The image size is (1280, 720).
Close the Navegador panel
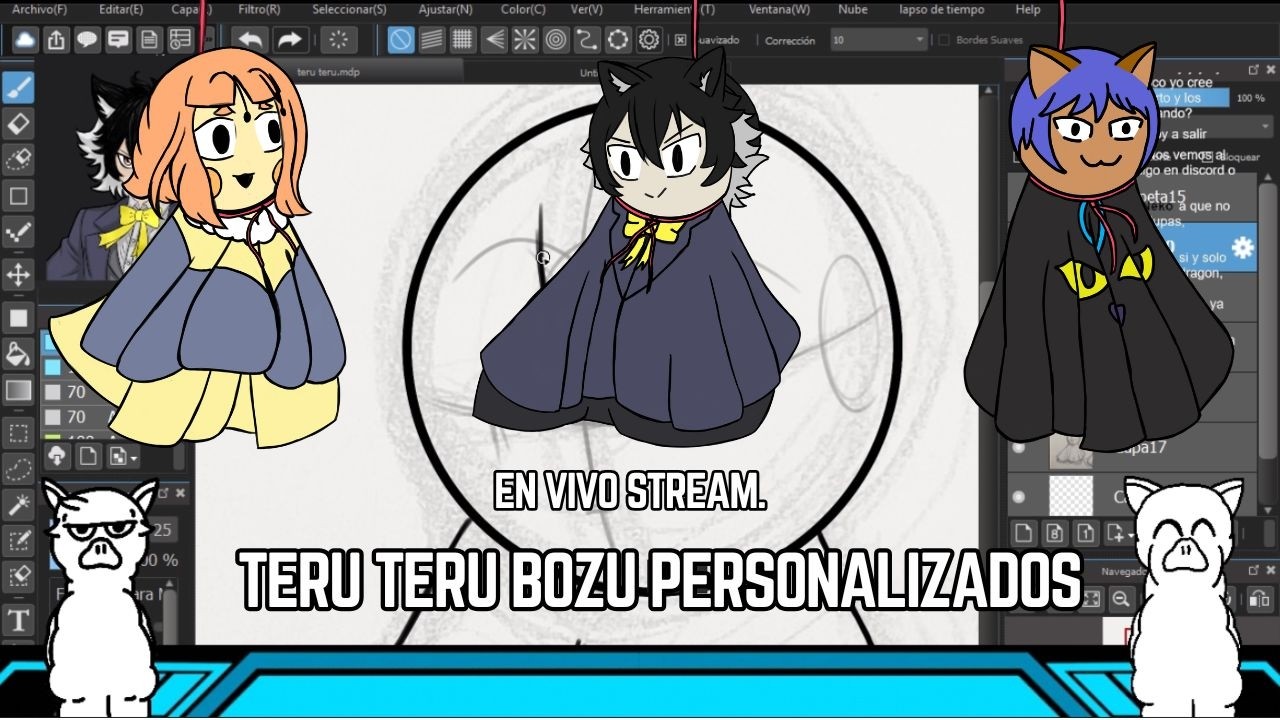tap(1269, 569)
